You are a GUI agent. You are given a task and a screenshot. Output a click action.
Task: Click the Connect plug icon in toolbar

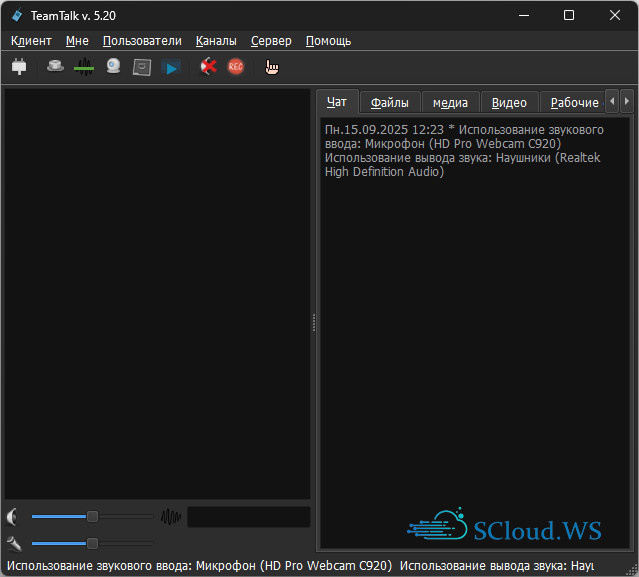pyautogui.click(x=19, y=67)
